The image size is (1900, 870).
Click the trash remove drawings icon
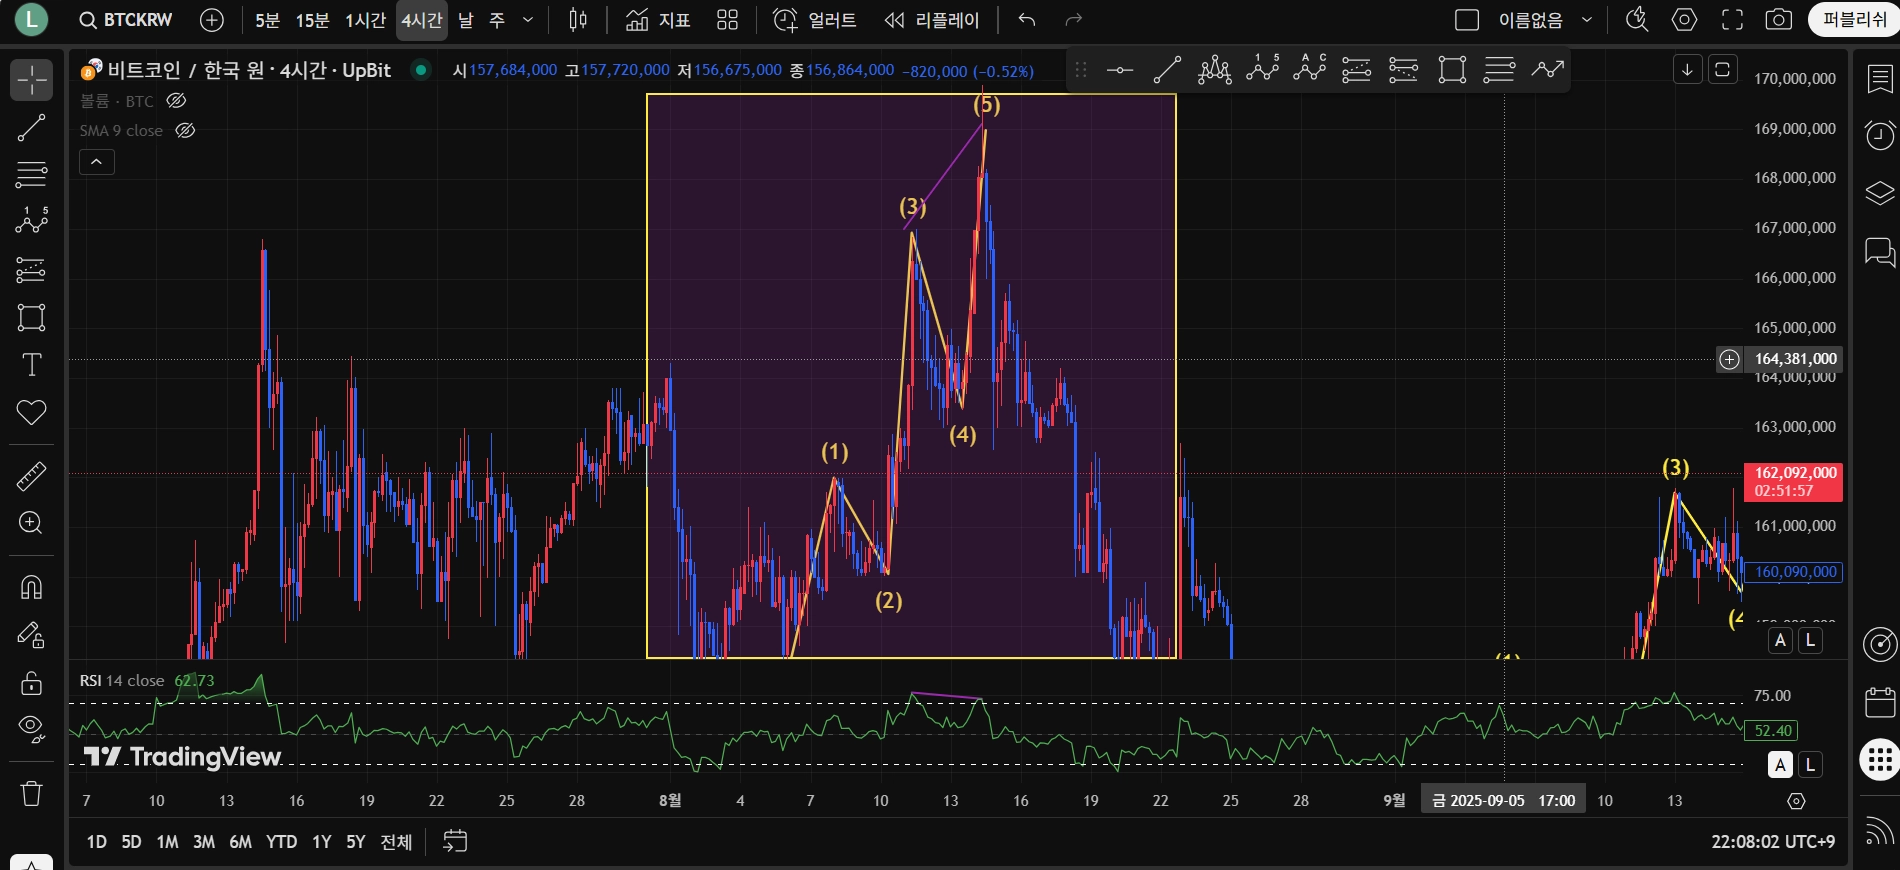coord(31,794)
